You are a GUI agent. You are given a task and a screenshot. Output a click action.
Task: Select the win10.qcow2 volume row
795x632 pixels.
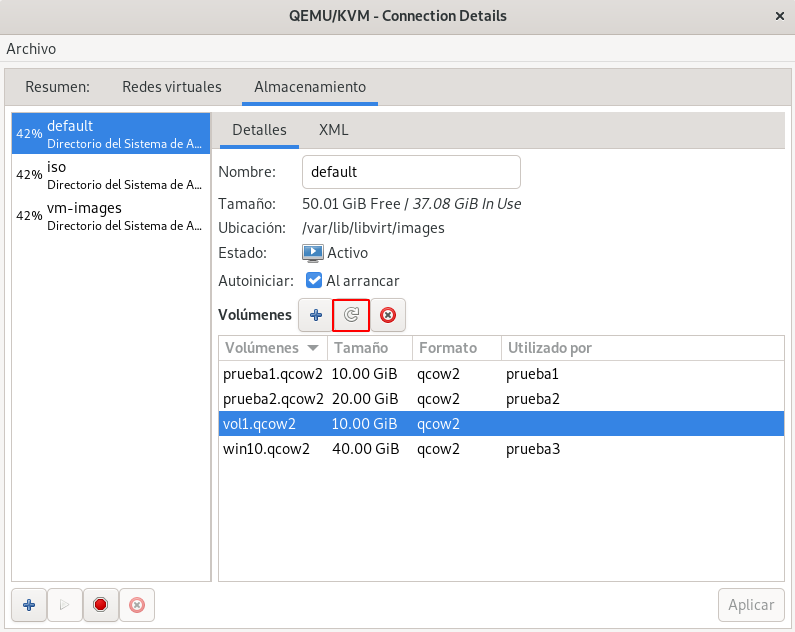(x=501, y=449)
